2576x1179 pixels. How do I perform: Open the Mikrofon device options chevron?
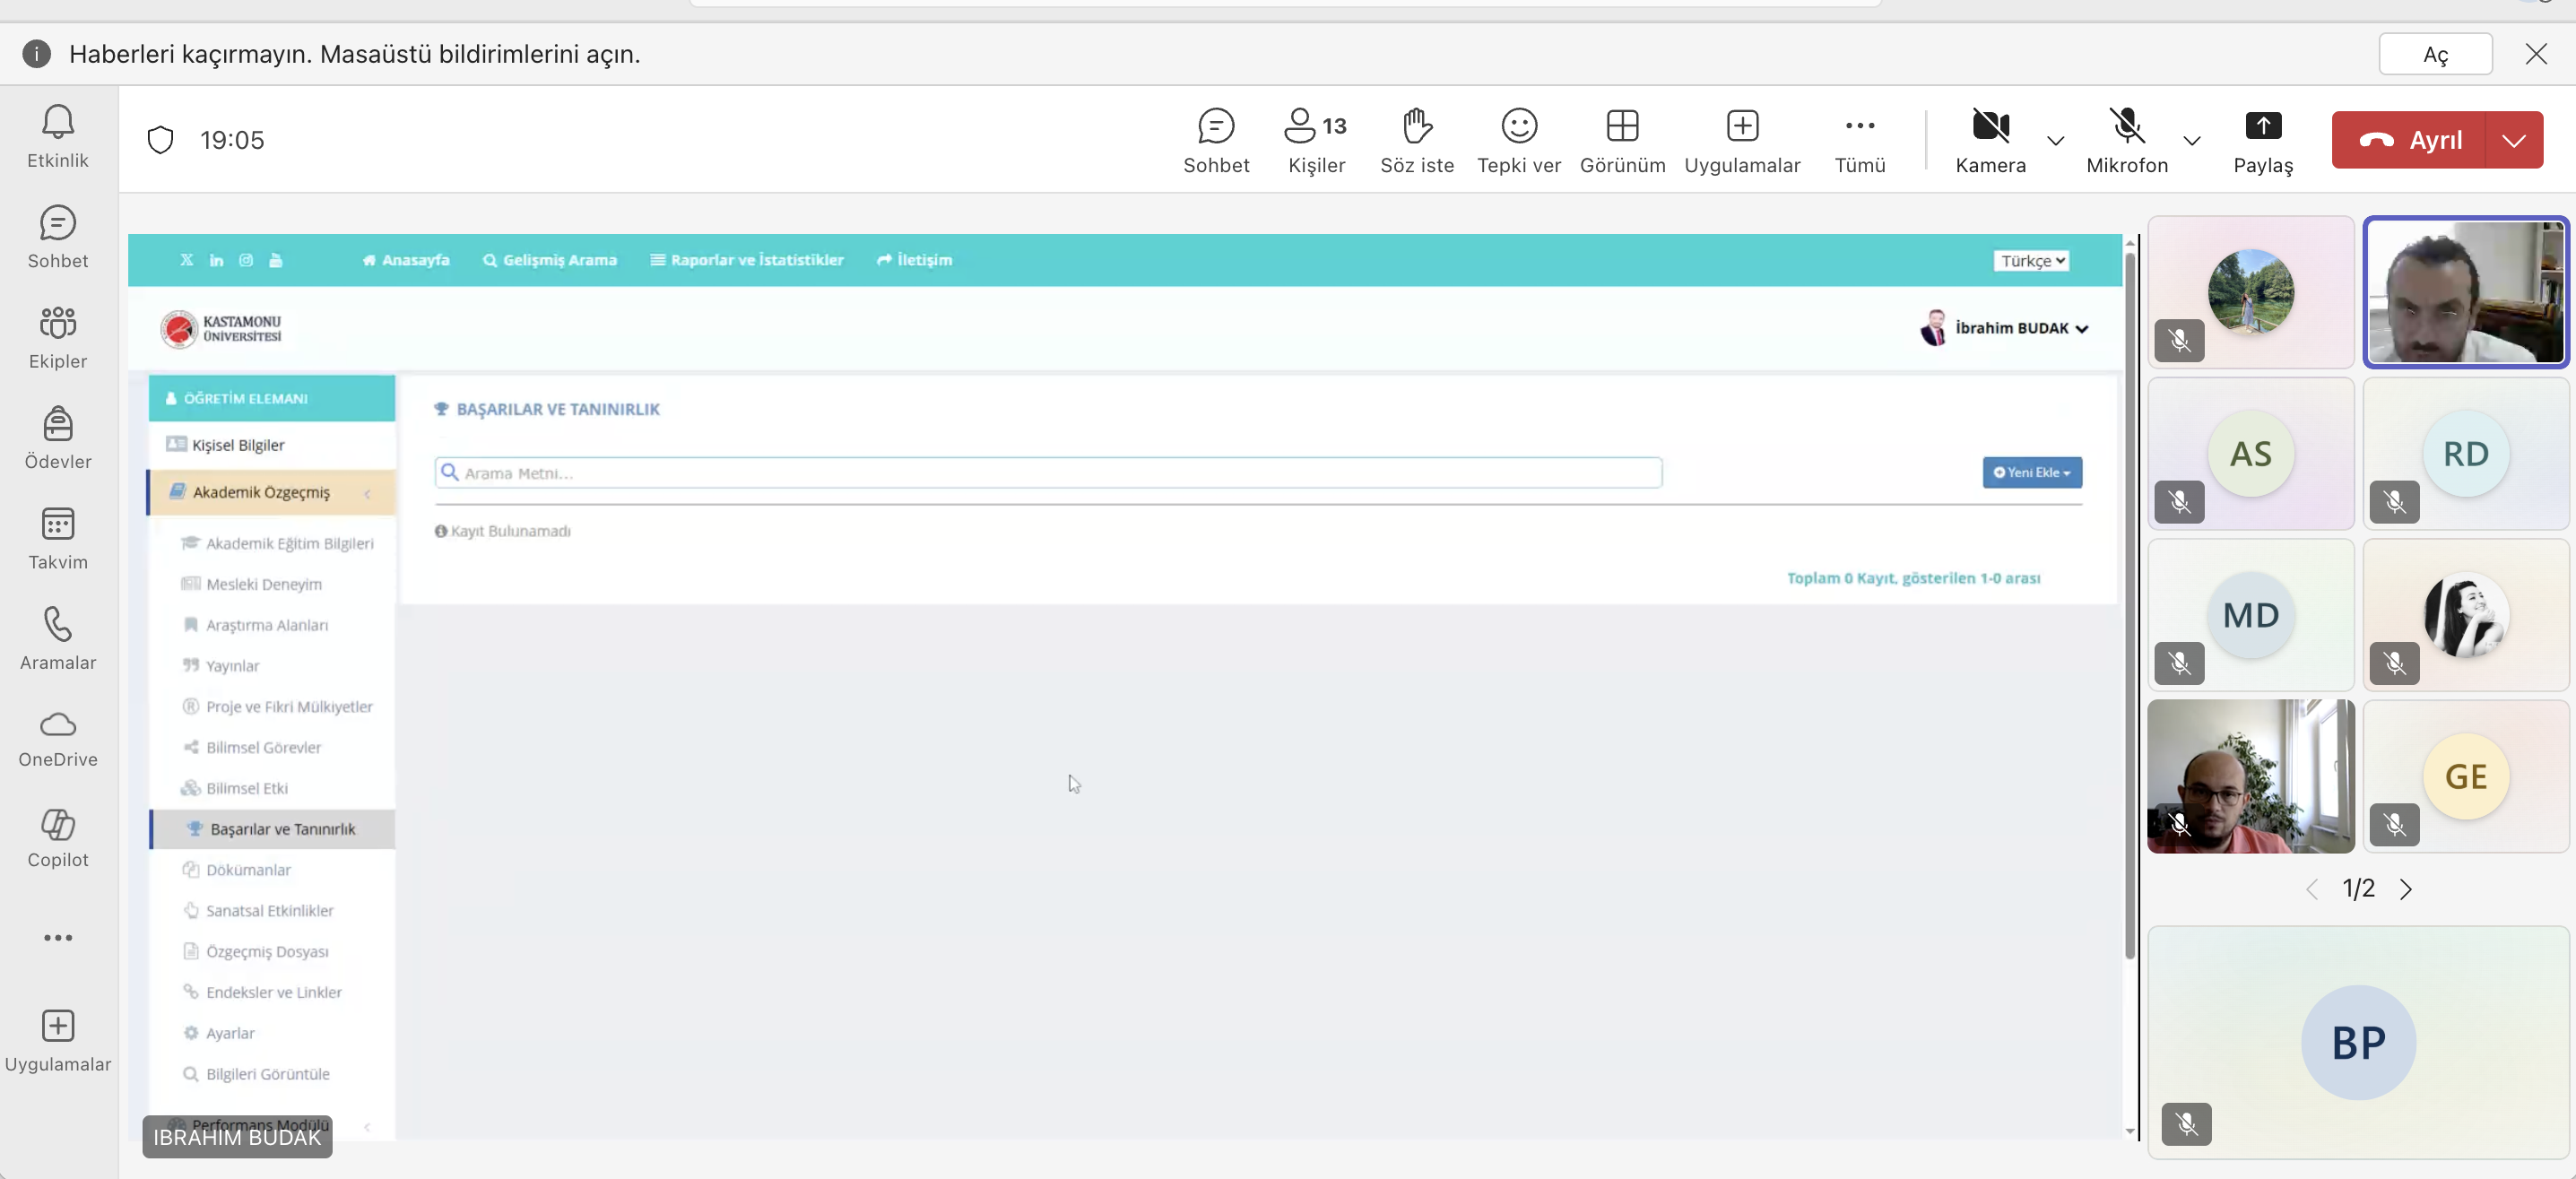click(2192, 141)
